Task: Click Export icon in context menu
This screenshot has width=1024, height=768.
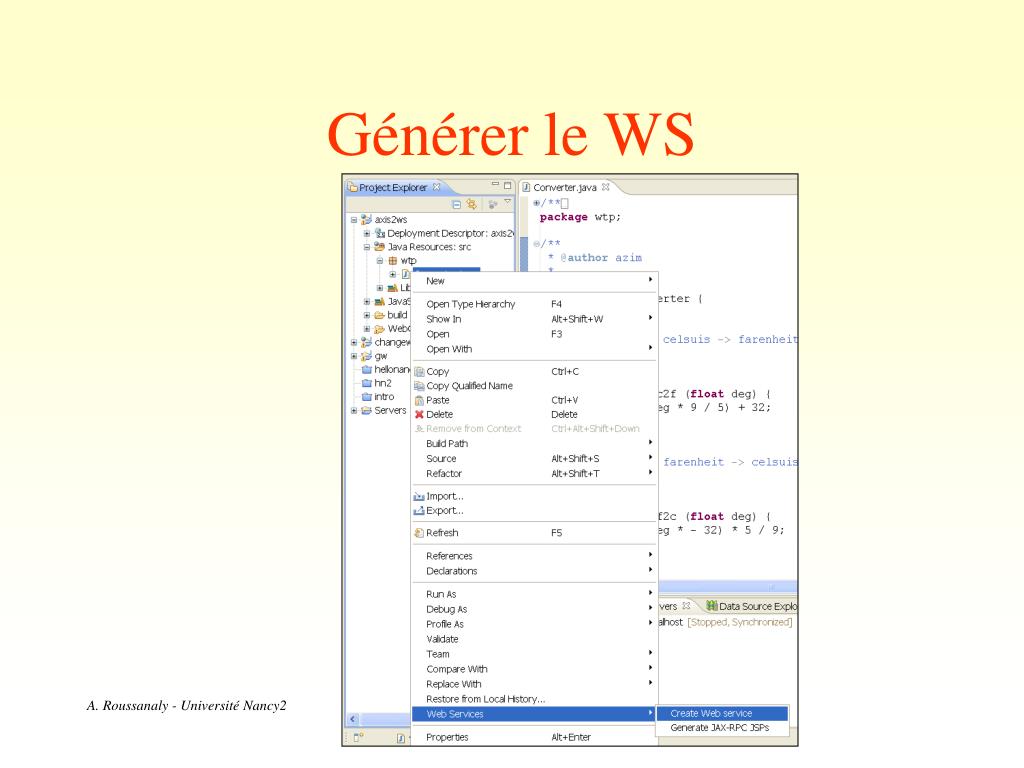Action: (419, 511)
